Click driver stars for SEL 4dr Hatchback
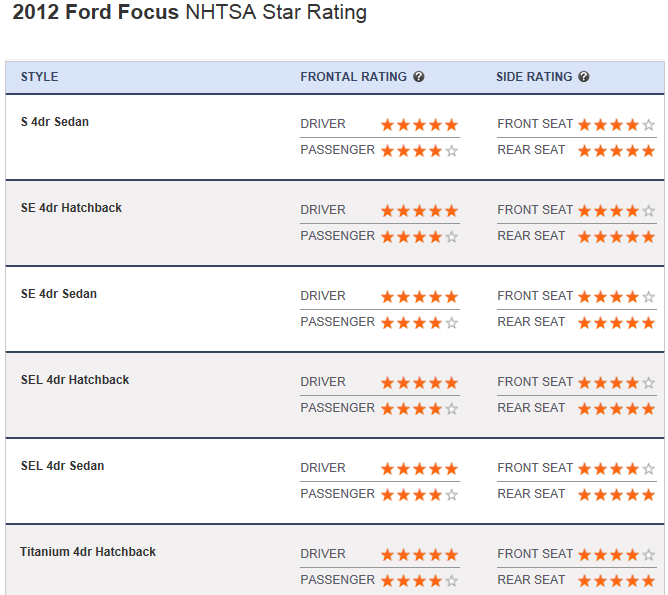This screenshot has height=595, width=668. [419, 383]
